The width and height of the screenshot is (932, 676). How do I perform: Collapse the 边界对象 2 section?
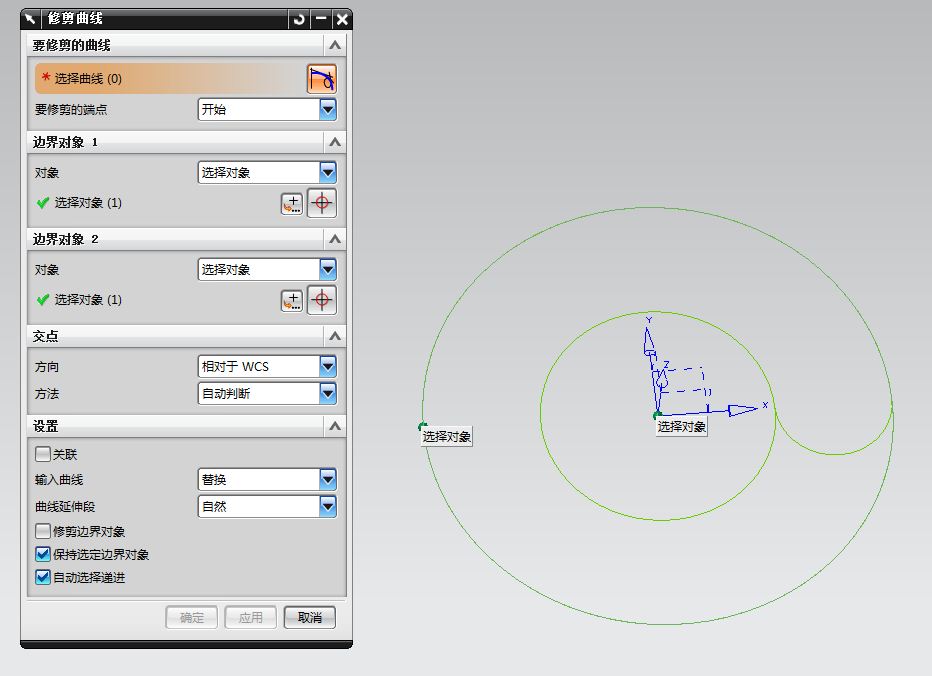(335, 239)
